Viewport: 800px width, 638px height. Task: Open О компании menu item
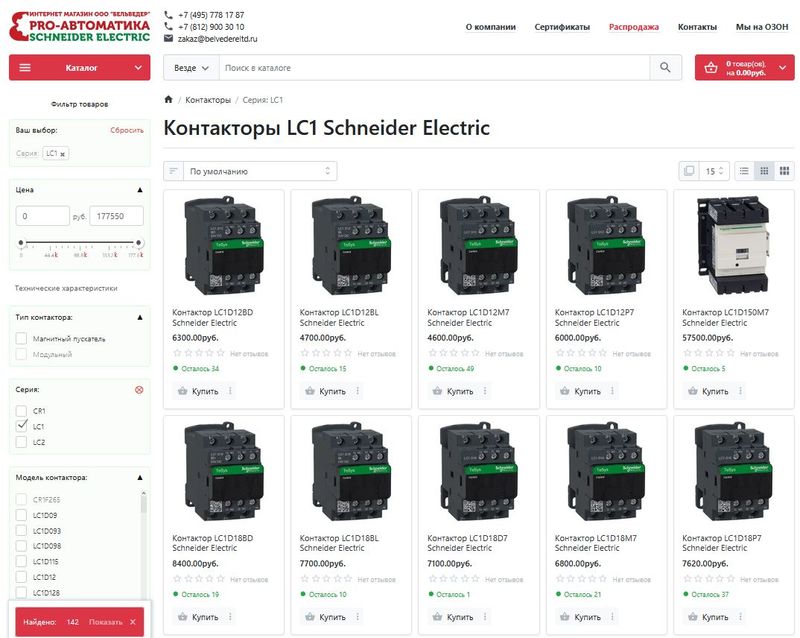coord(490,27)
